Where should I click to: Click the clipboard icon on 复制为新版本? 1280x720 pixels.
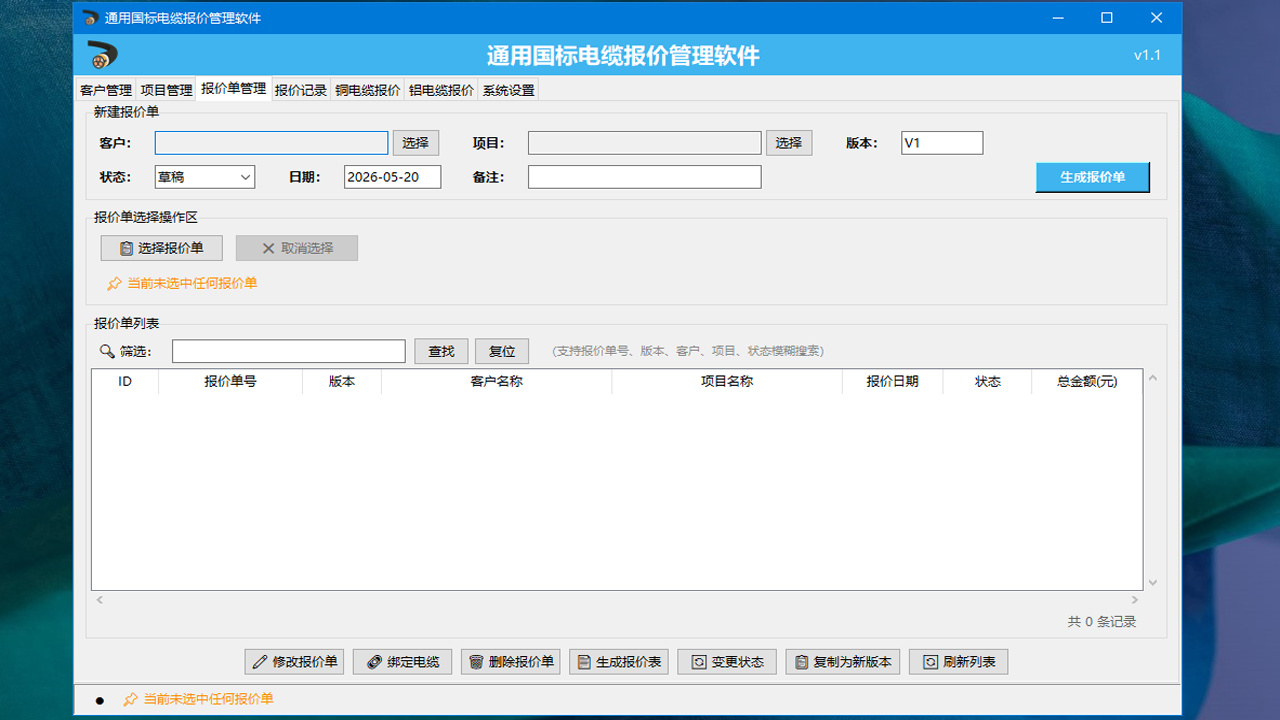(802, 662)
